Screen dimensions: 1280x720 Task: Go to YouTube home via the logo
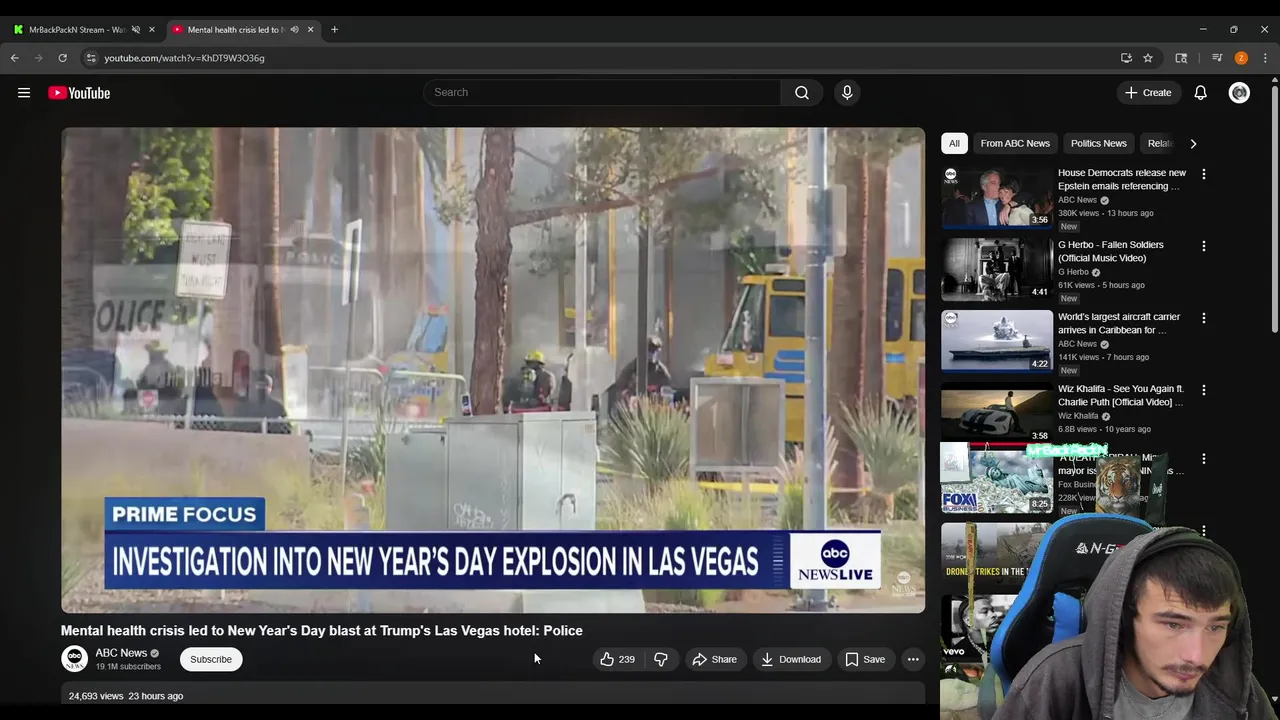[79, 93]
